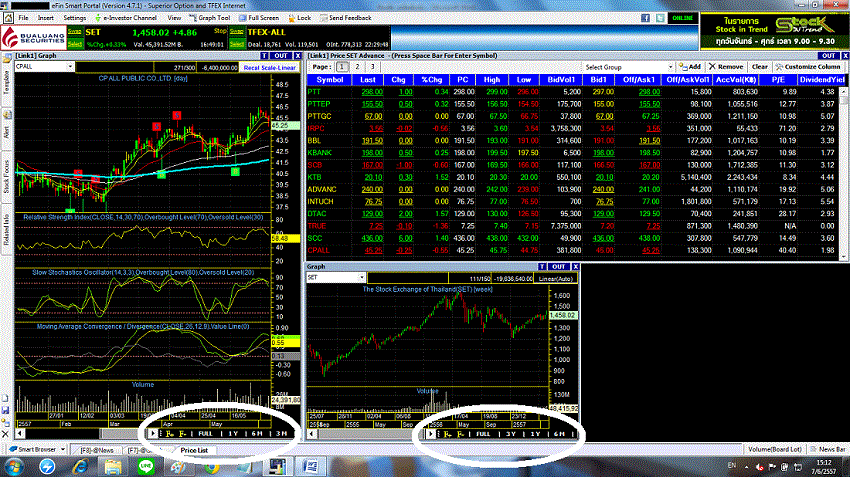Open the Stock Focus sidebar panel
The width and height of the screenshot is (850, 477).
[x=7, y=177]
